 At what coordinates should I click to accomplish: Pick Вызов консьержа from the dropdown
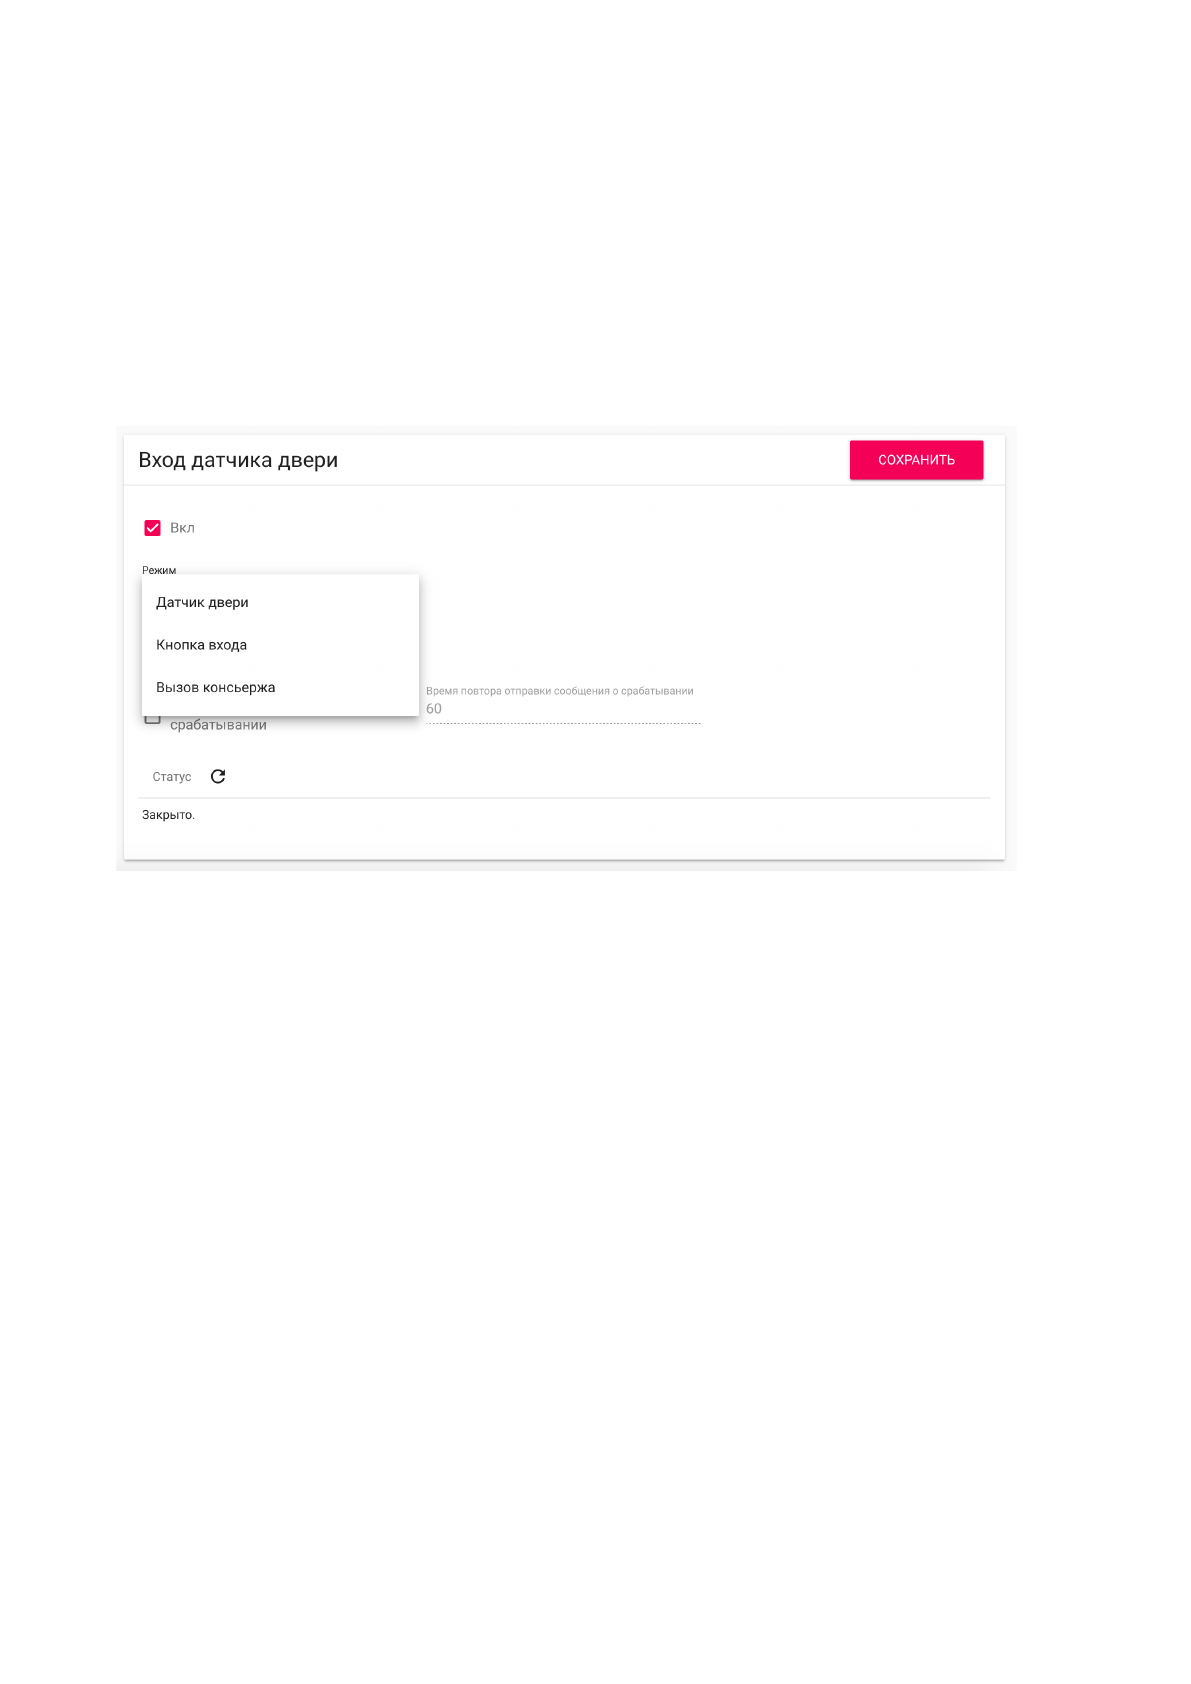(215, 687)
